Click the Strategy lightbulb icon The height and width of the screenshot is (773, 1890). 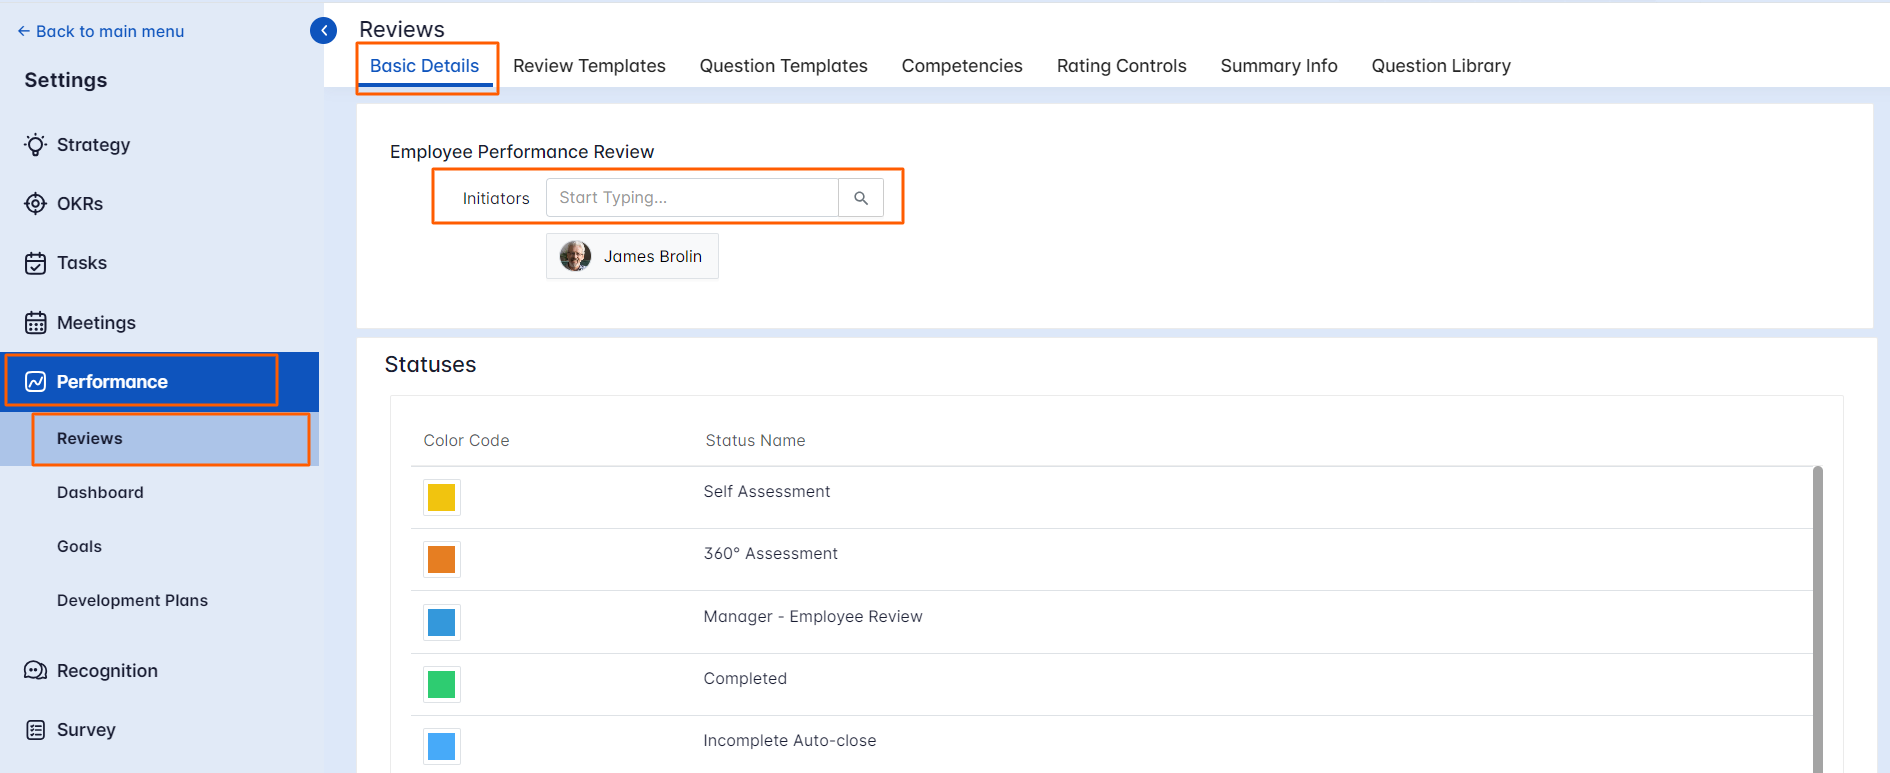36,145
